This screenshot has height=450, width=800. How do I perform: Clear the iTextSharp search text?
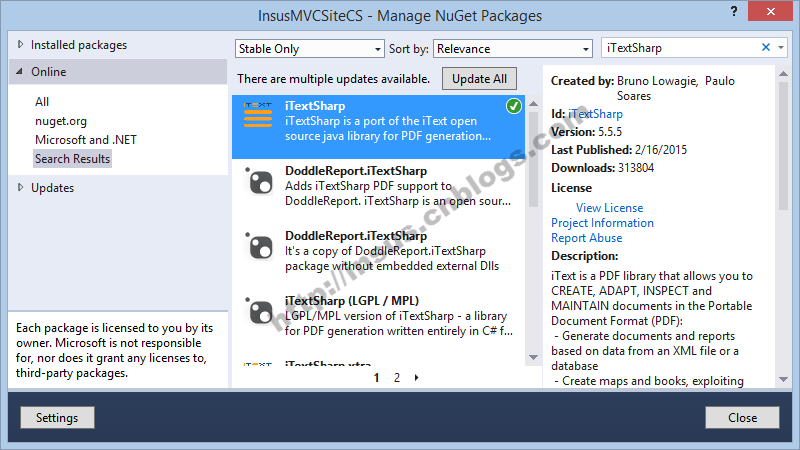pos(766,47)
